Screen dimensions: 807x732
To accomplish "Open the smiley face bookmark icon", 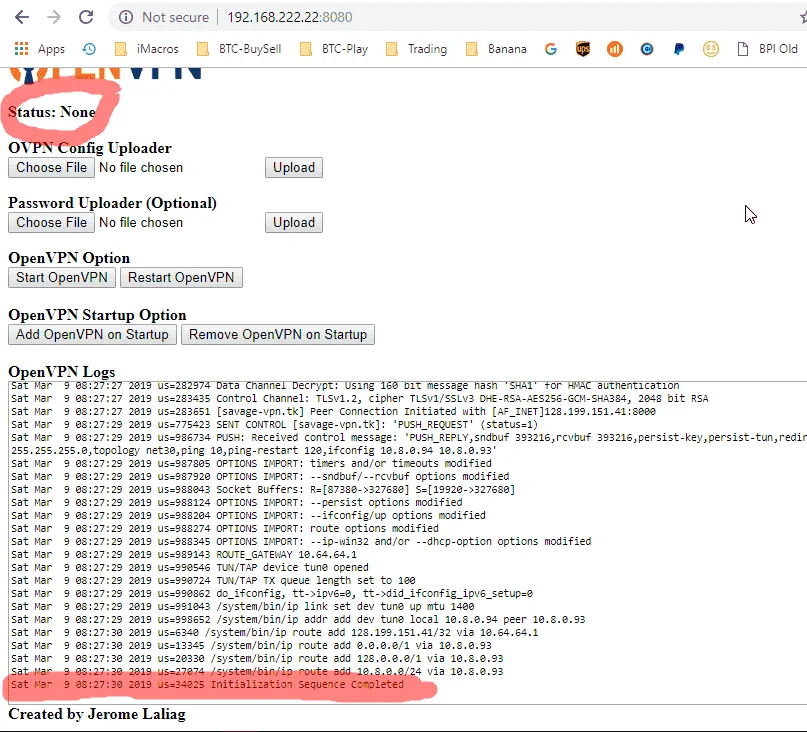I will 711,49.
